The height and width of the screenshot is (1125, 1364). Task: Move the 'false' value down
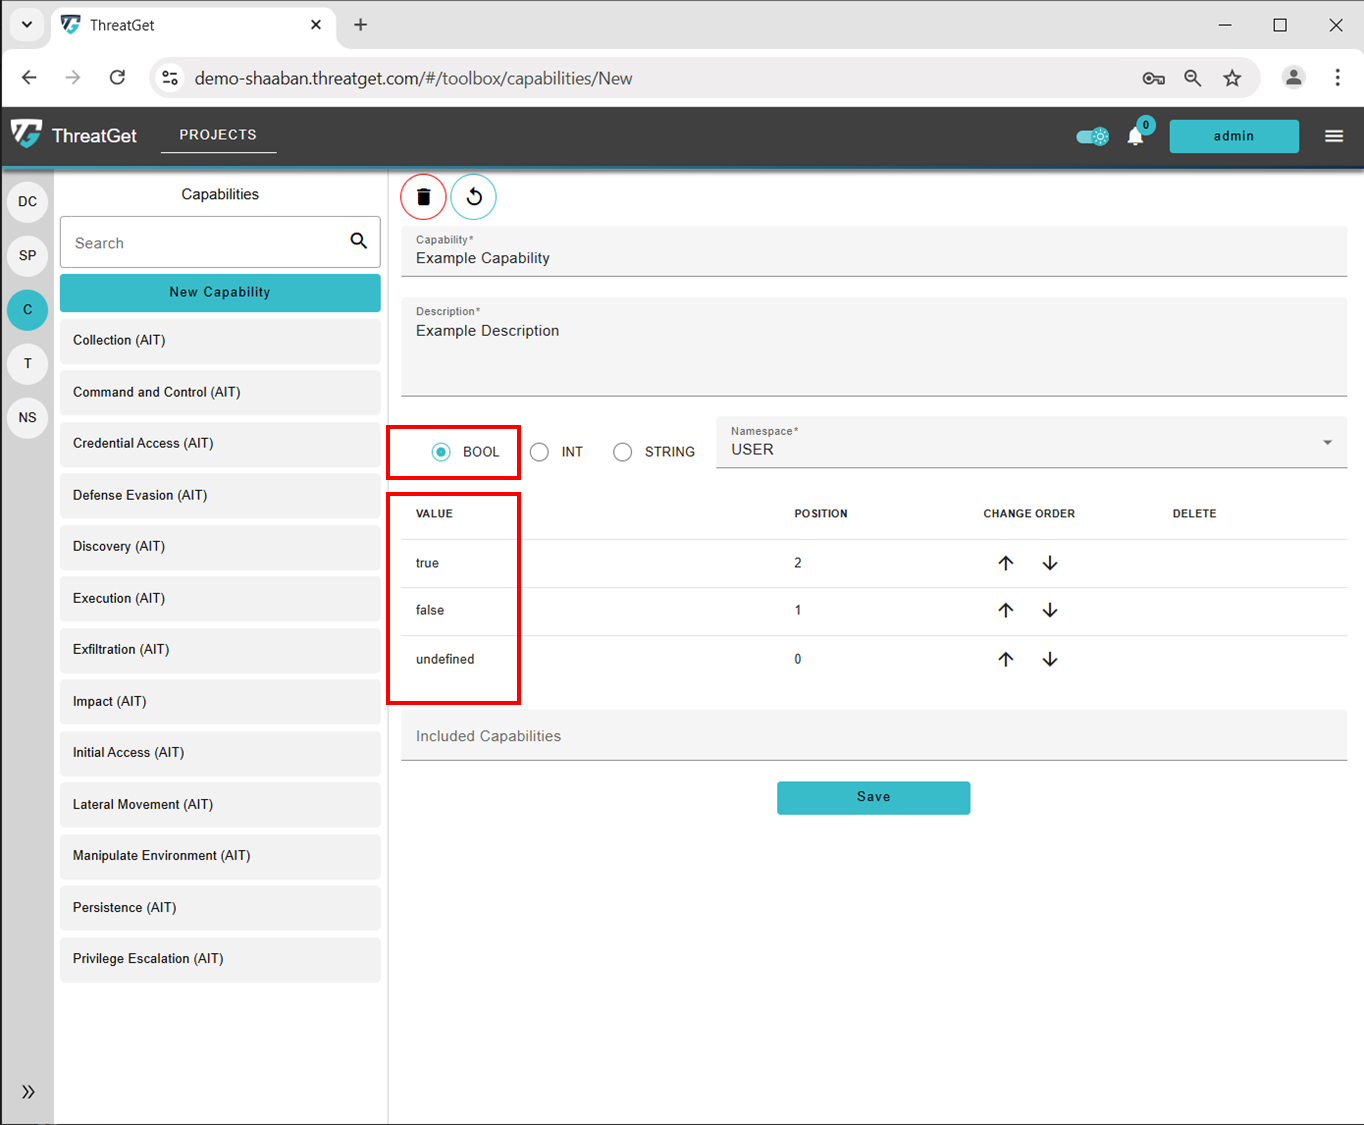[x=1050, y=610]
